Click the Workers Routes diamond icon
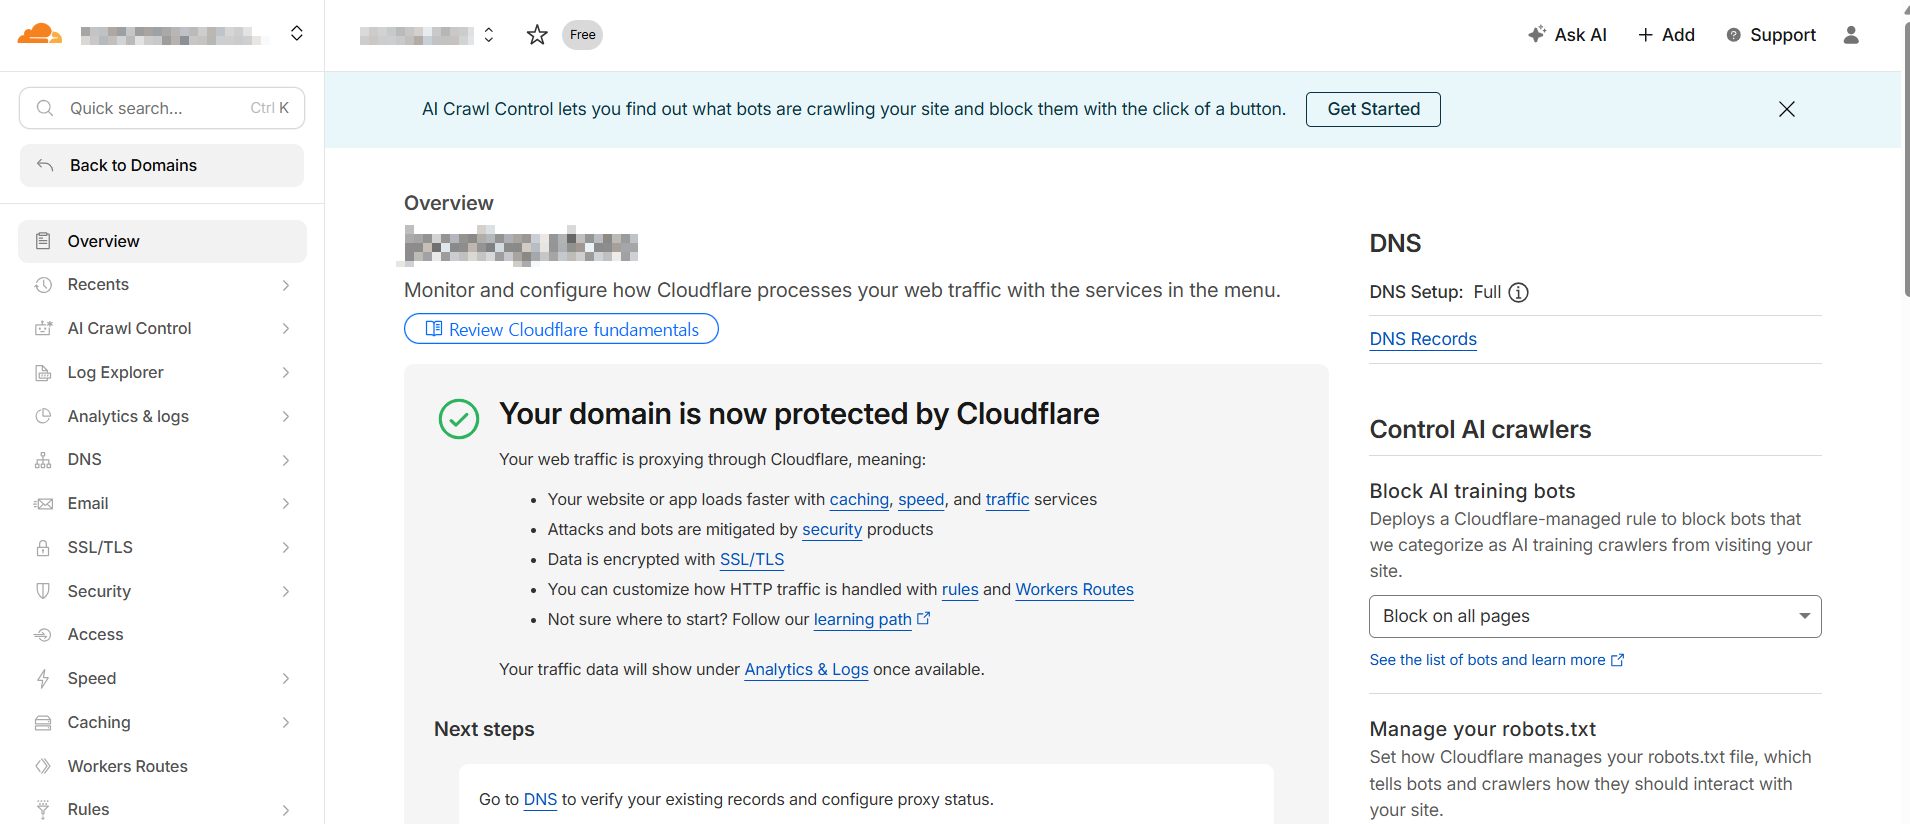The height and width of the screenshot is (824, 1910). (43, 766)
